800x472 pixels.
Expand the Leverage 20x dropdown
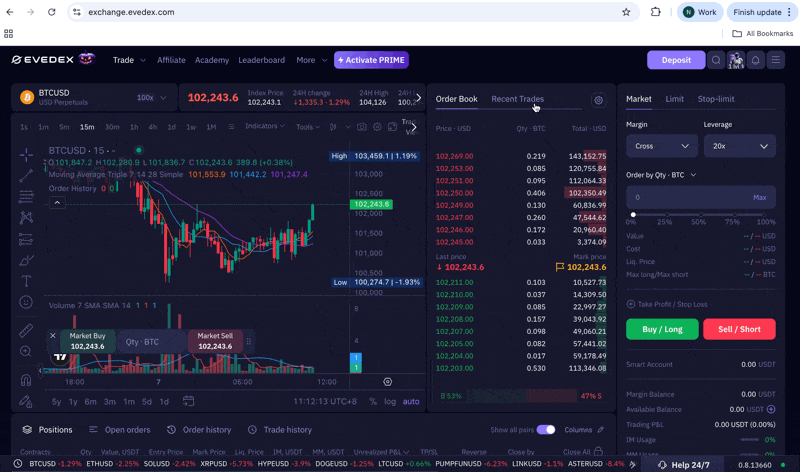[739, 146]
